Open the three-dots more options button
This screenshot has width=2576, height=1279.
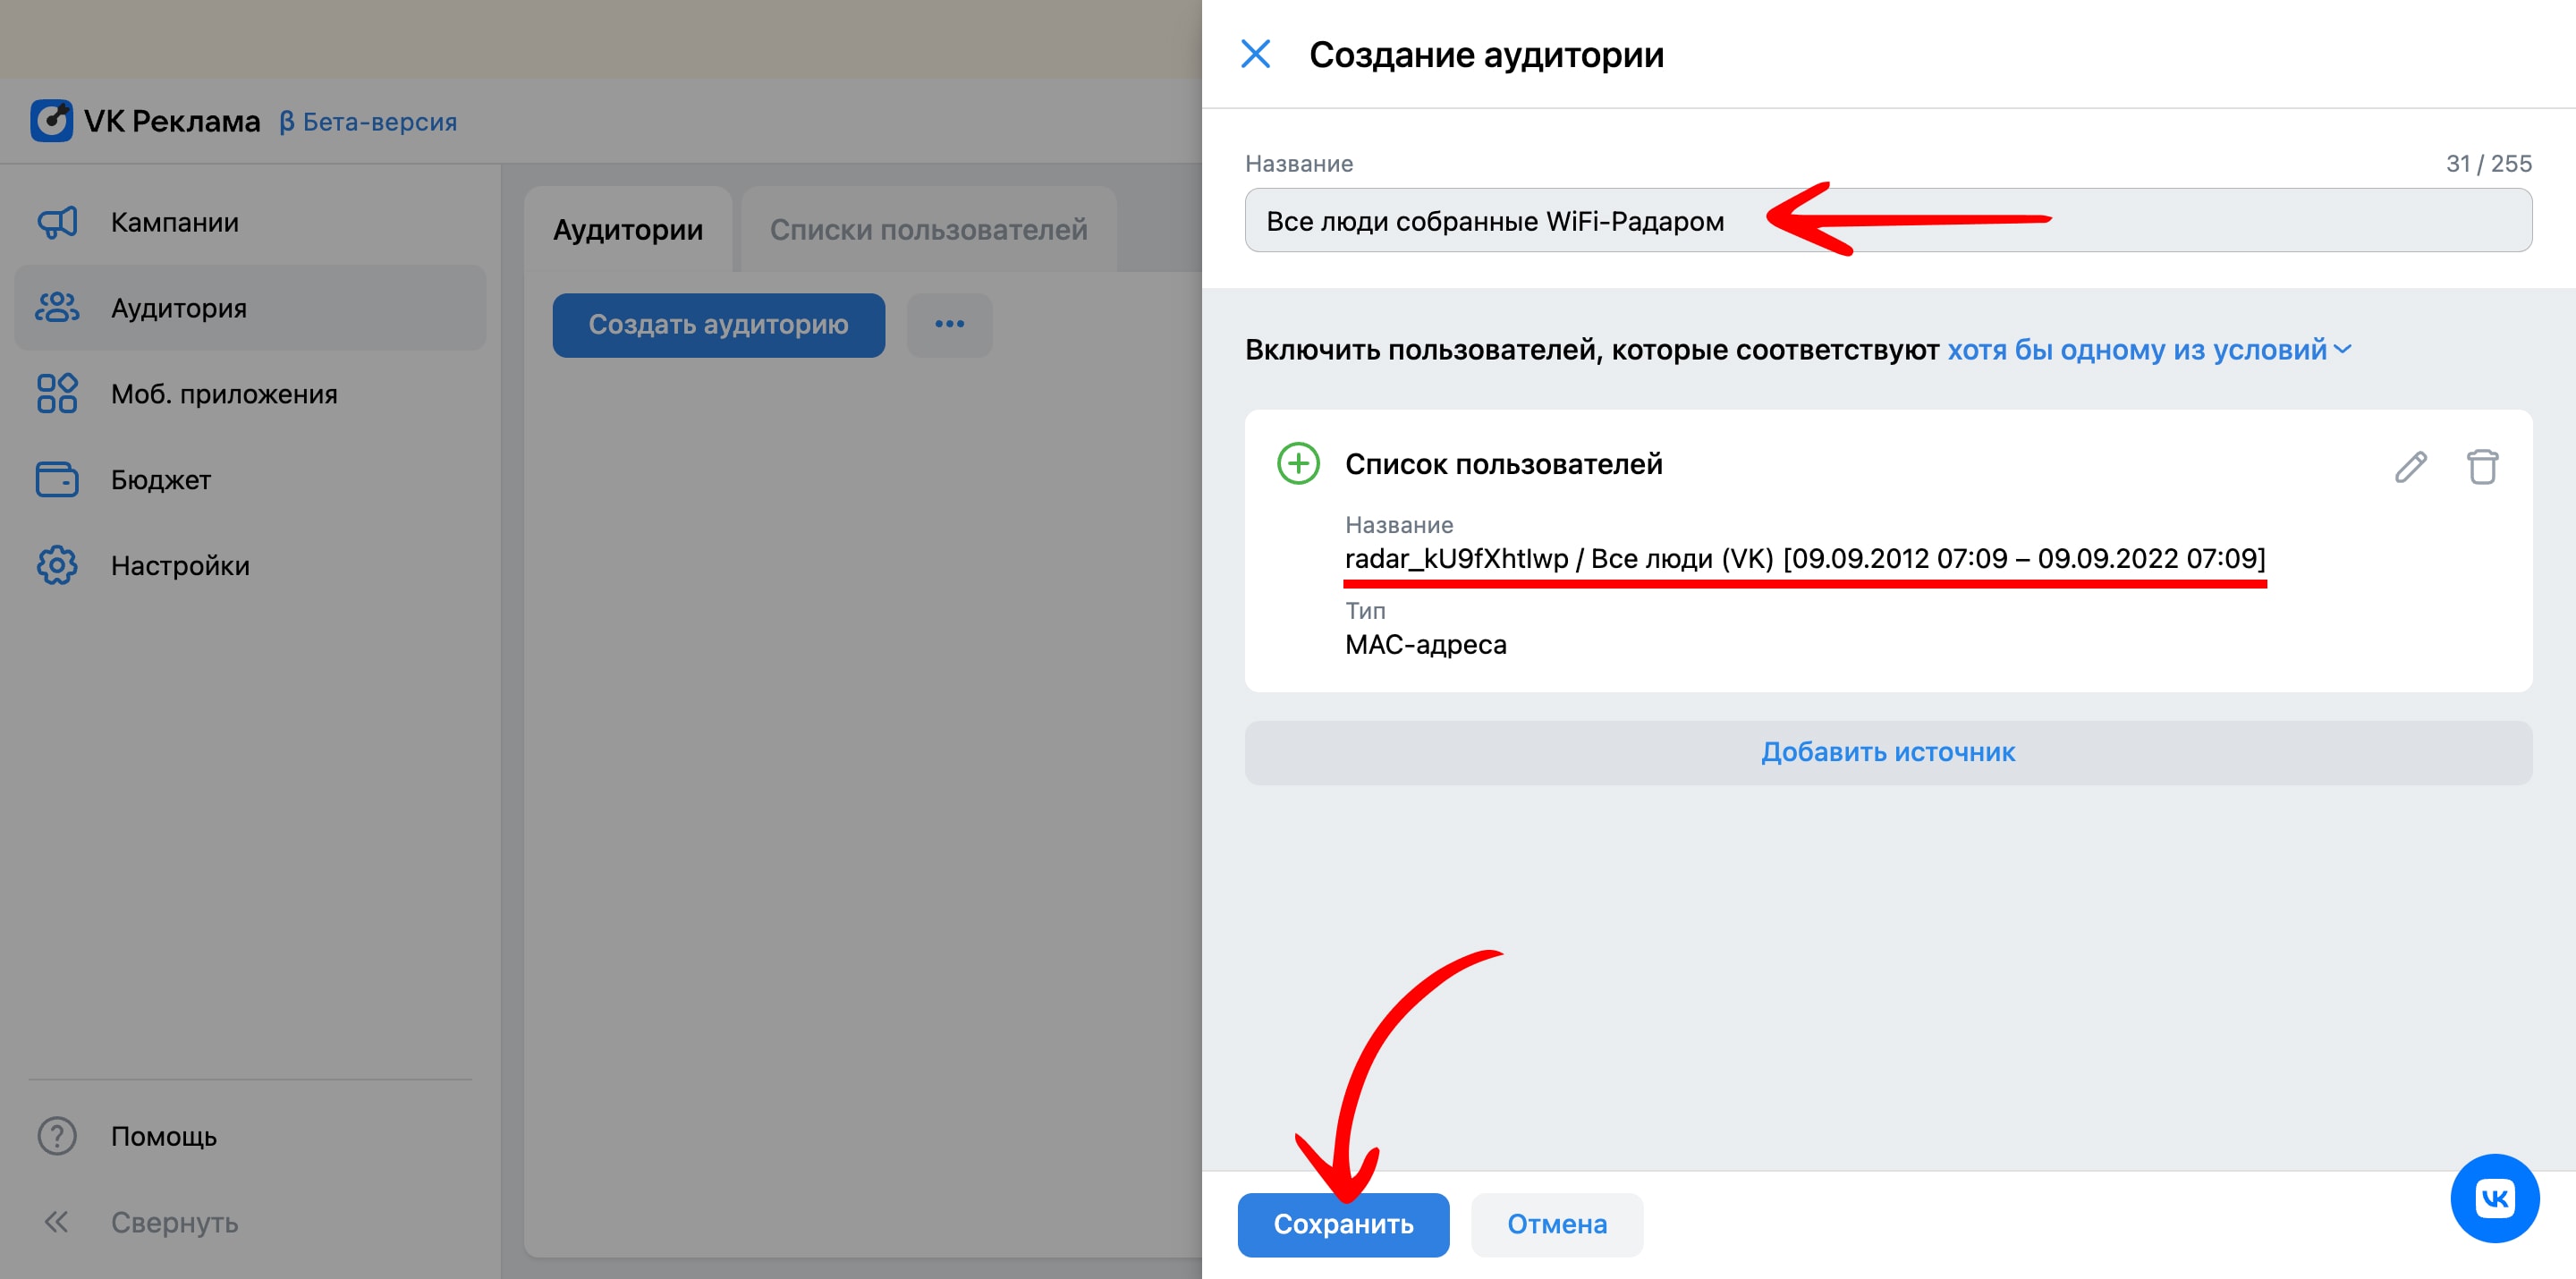(949, 325)
